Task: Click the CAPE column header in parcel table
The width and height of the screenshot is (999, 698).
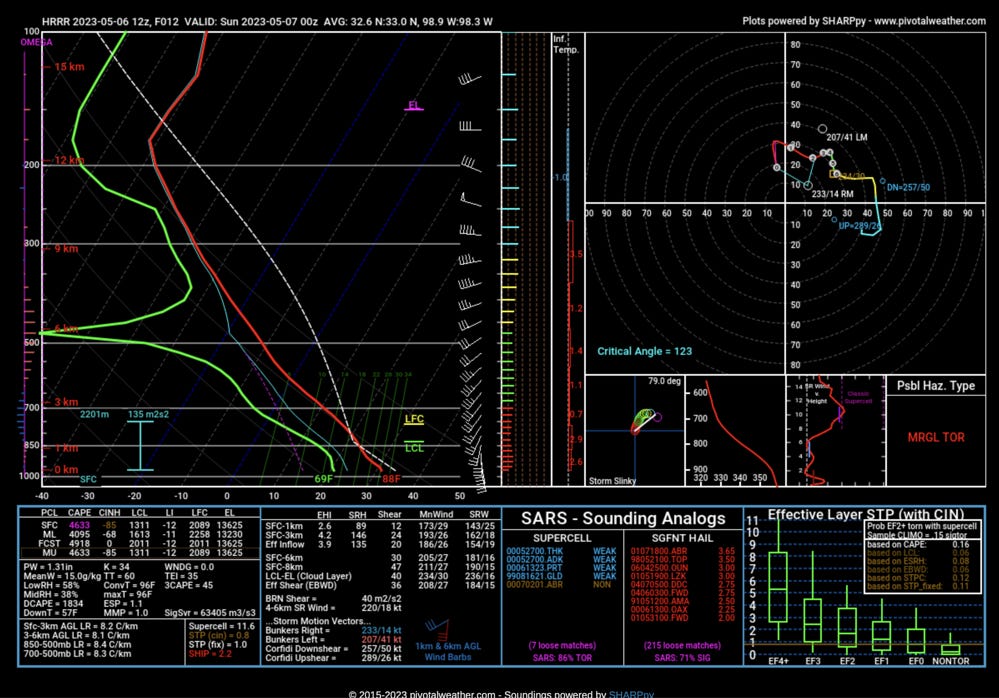Action: click(x=80, y=512)
